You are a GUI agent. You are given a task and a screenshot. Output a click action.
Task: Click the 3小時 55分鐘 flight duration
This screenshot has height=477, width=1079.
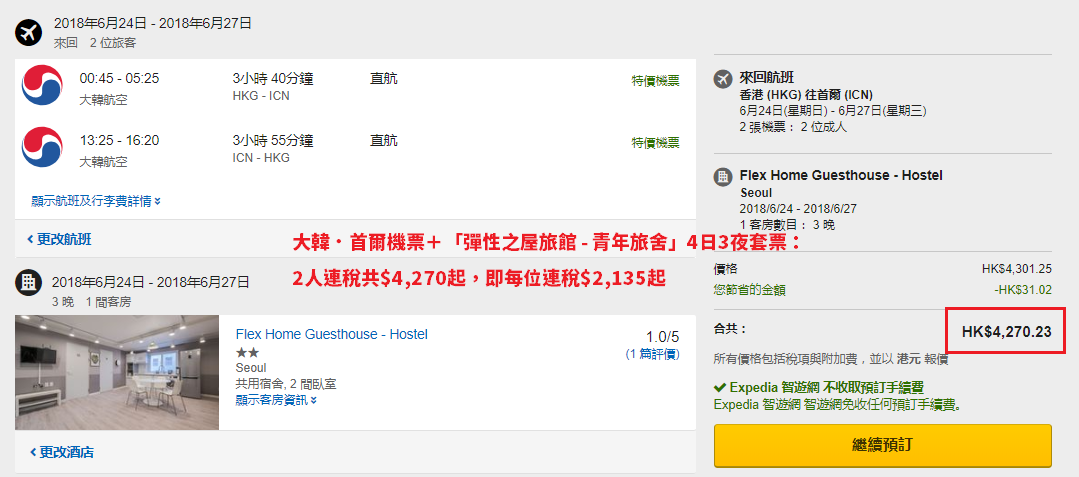[273, 140]
